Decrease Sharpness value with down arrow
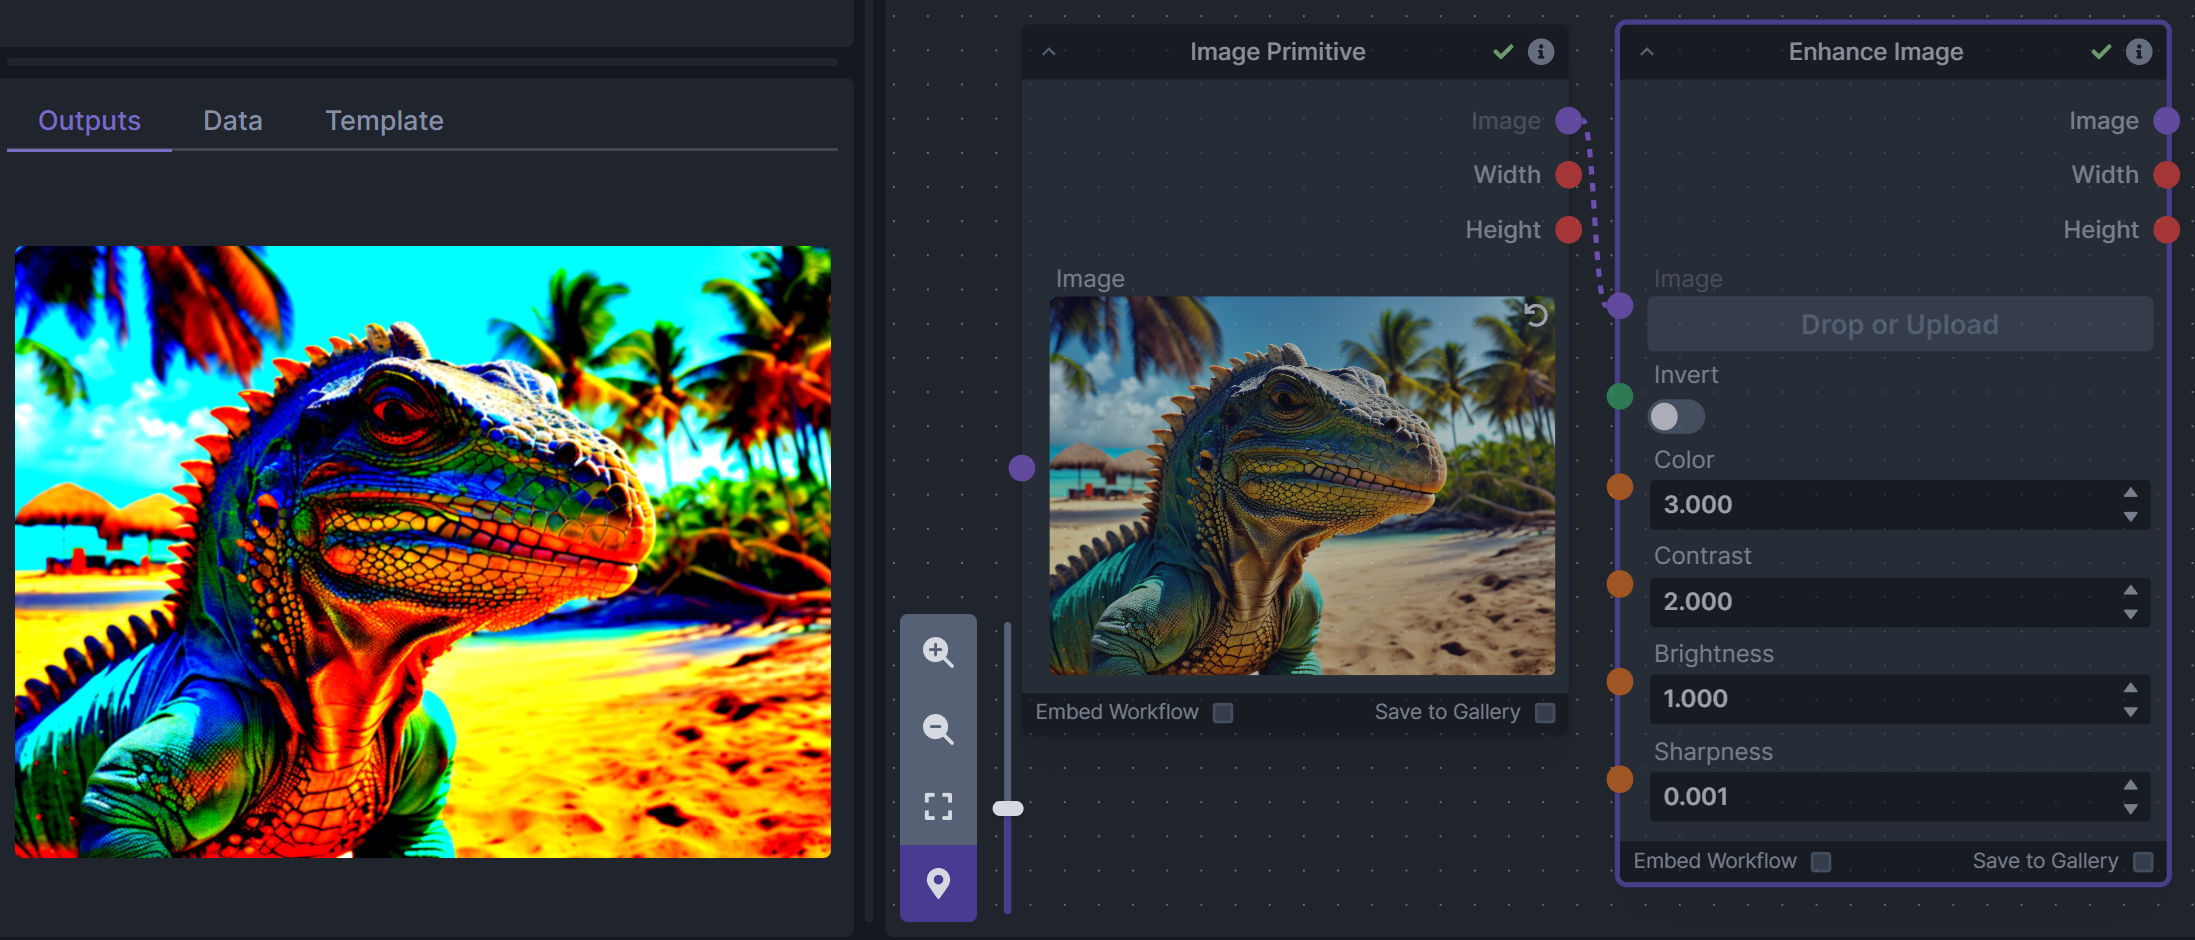The height and width of the screenshot is (940, 2195). click(x=2131, y=809)
